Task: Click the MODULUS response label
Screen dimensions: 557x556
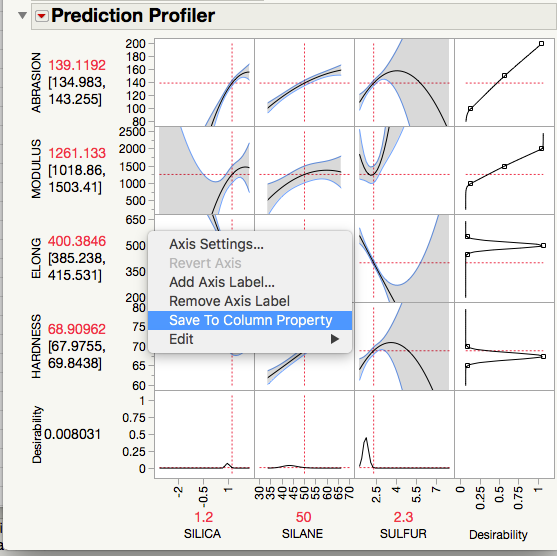Action: pyautogui.click(x=36, y=169)
